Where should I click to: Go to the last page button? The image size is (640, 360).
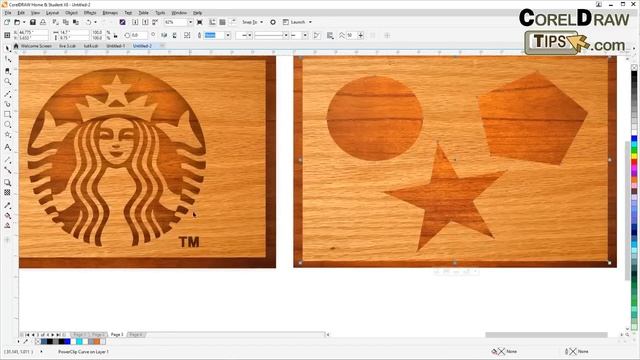click(x=58, y=335)
